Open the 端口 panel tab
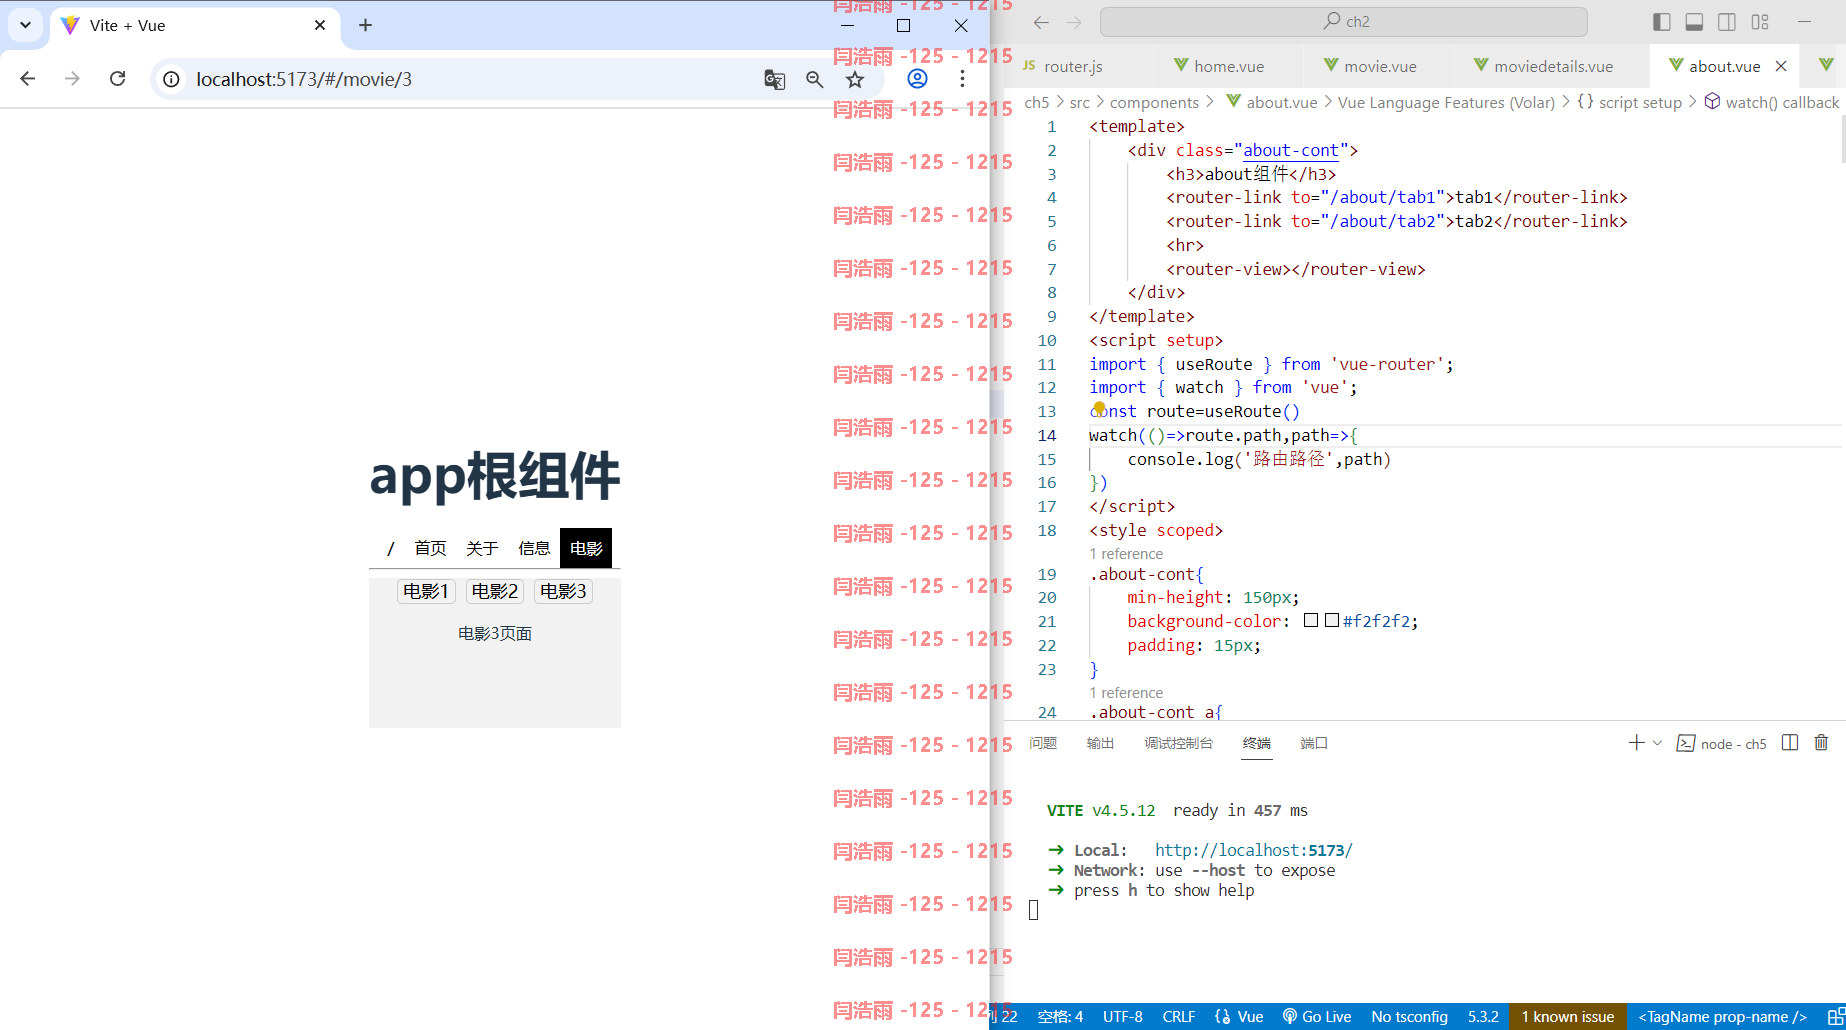Image resolution: width=1846 pixels, height=1030 pixels. 1314,743
